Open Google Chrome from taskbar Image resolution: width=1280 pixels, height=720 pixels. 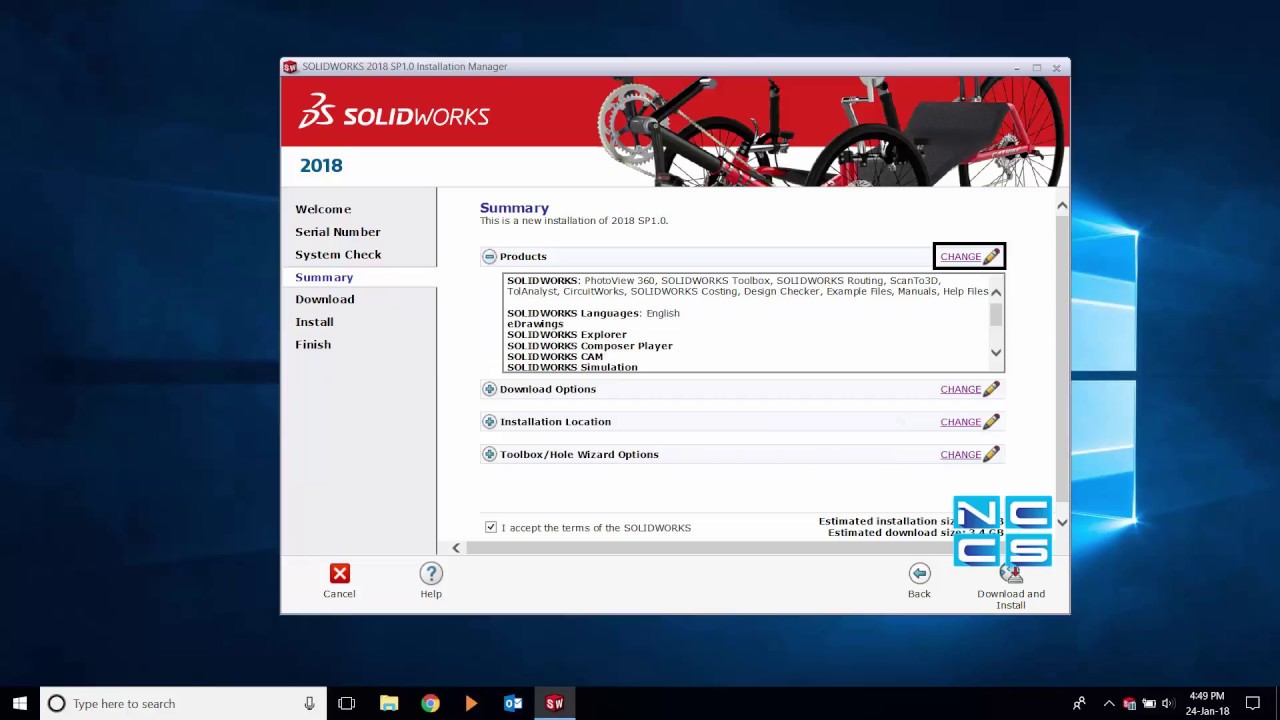click(x=430, y=703)
